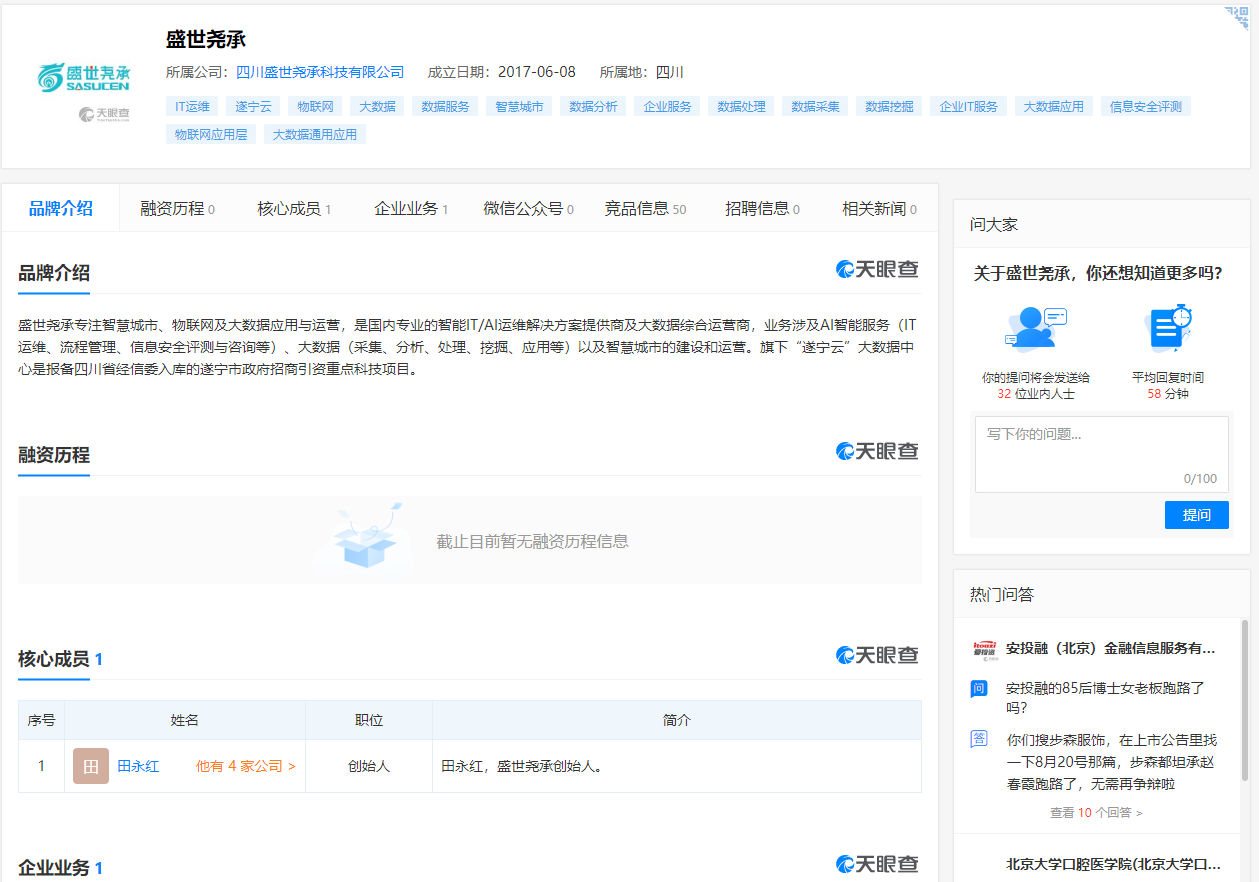Viewport: 1259px width, 882px height.
Task: Select the 数据处理 tag
Action: click(x=741, y=106)
